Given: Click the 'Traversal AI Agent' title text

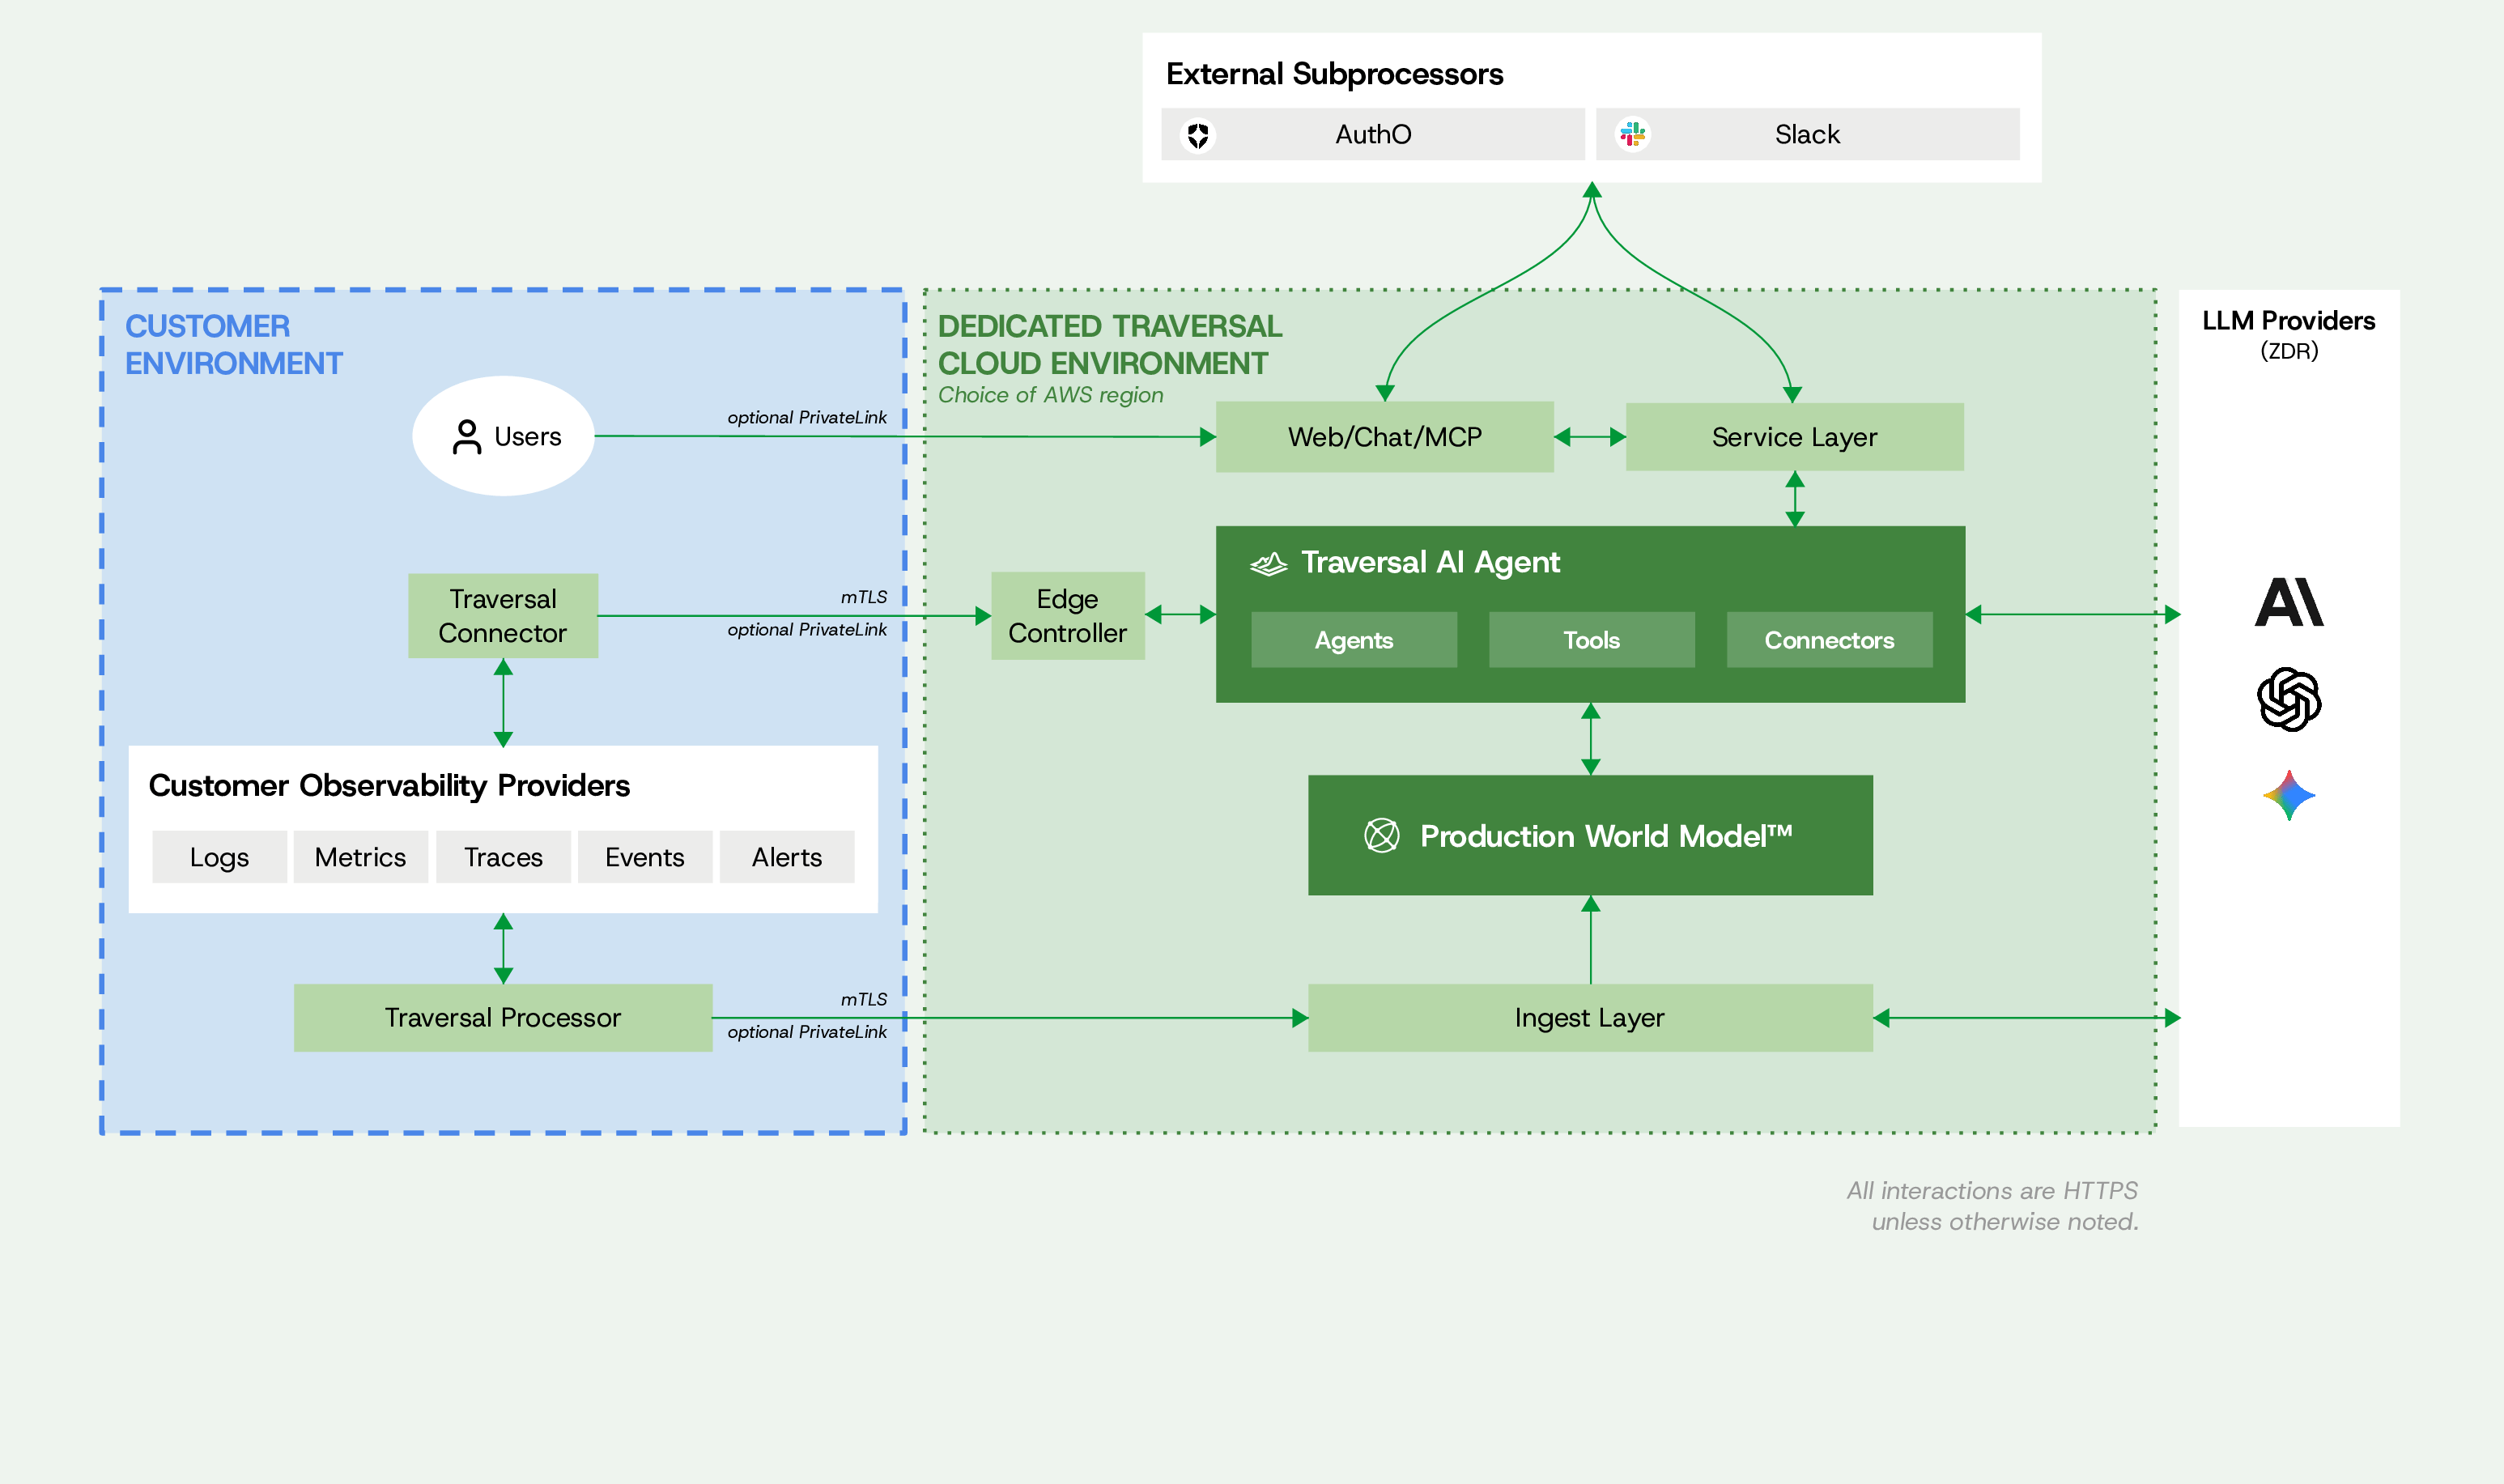Looking at the screenshot, I should 1430,563.
